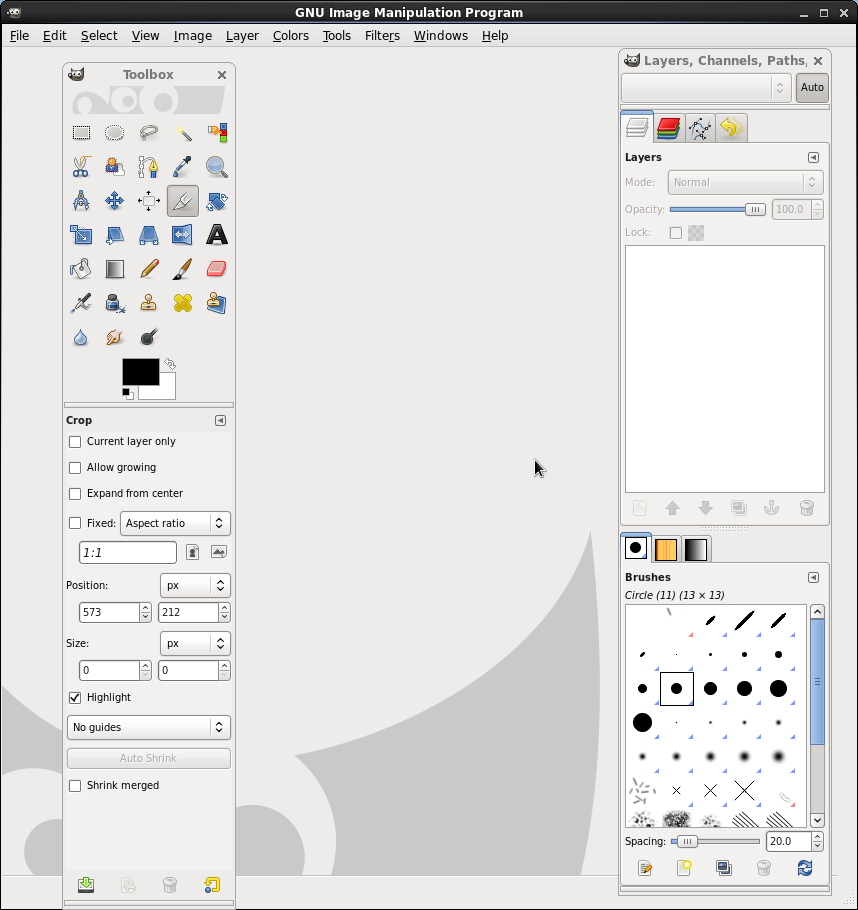Reset tool options to defaults
The height and width of the screenshot is (910, 858).
pyautogui.click(x=212, y=884)
